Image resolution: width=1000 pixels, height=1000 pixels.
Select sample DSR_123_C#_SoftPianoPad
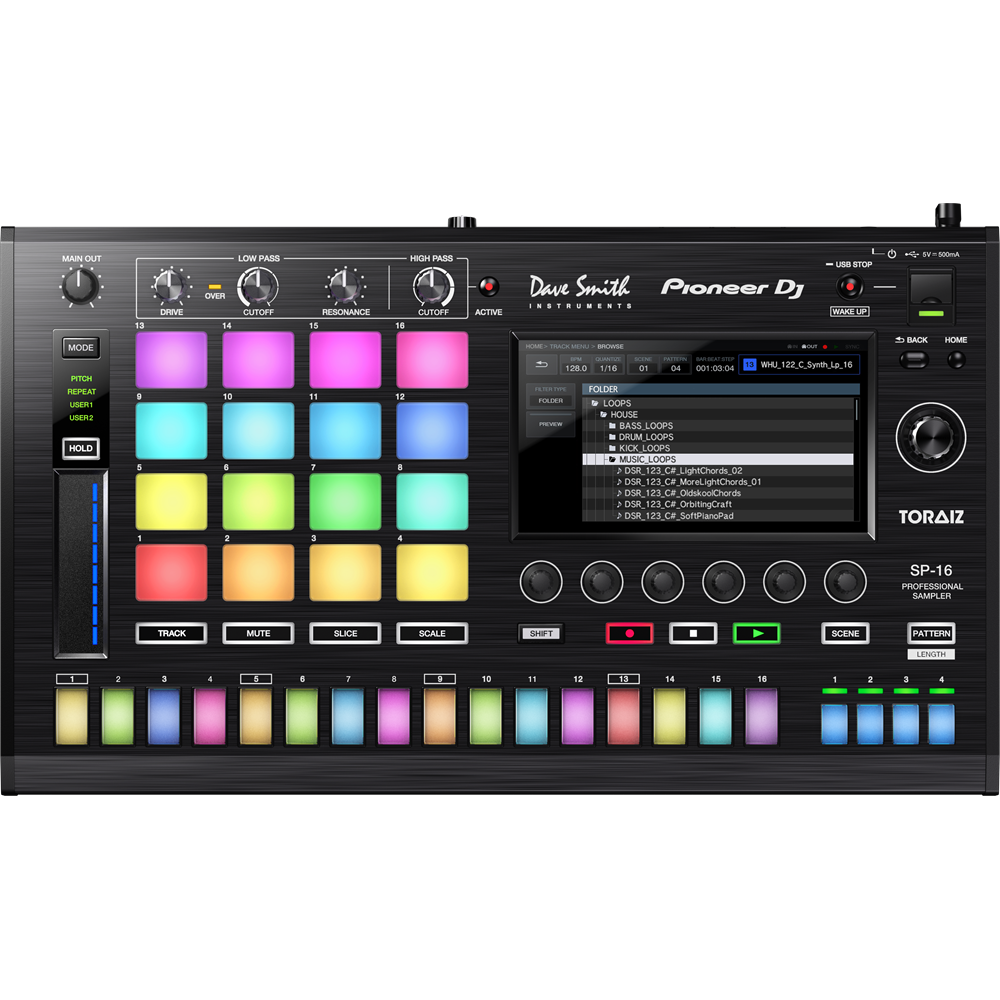[719, 516]
